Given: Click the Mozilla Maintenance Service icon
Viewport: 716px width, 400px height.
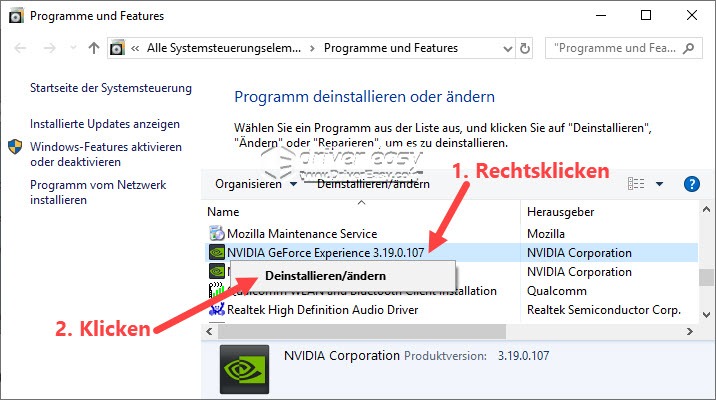Looking at the screenshot, I should (217, 233).
